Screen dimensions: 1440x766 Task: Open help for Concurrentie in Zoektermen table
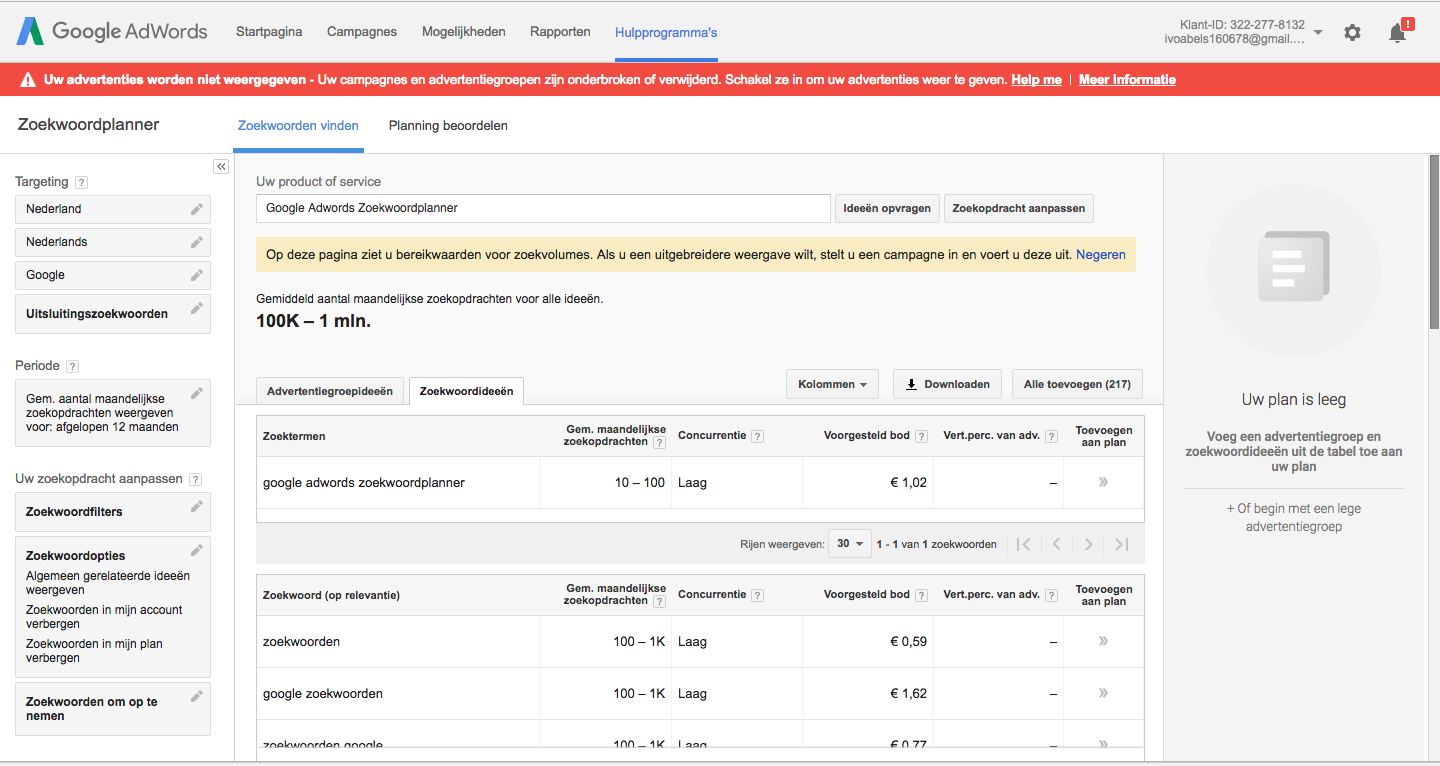click(757, 436)
